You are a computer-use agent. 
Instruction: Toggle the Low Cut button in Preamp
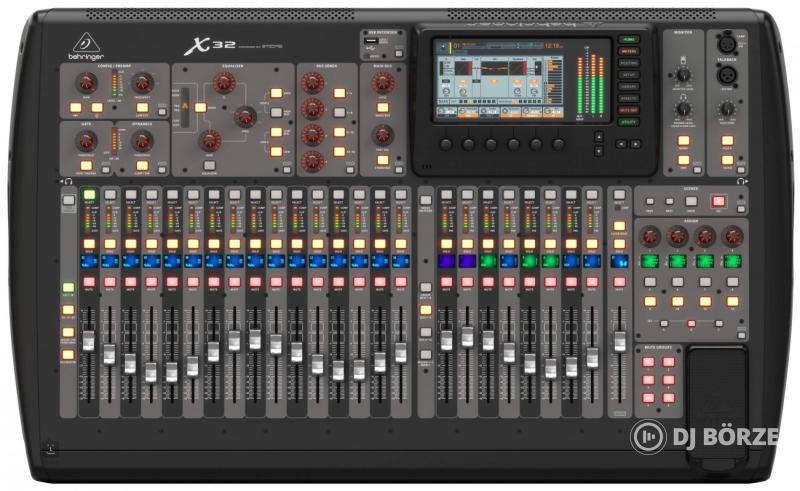(142, 108)
